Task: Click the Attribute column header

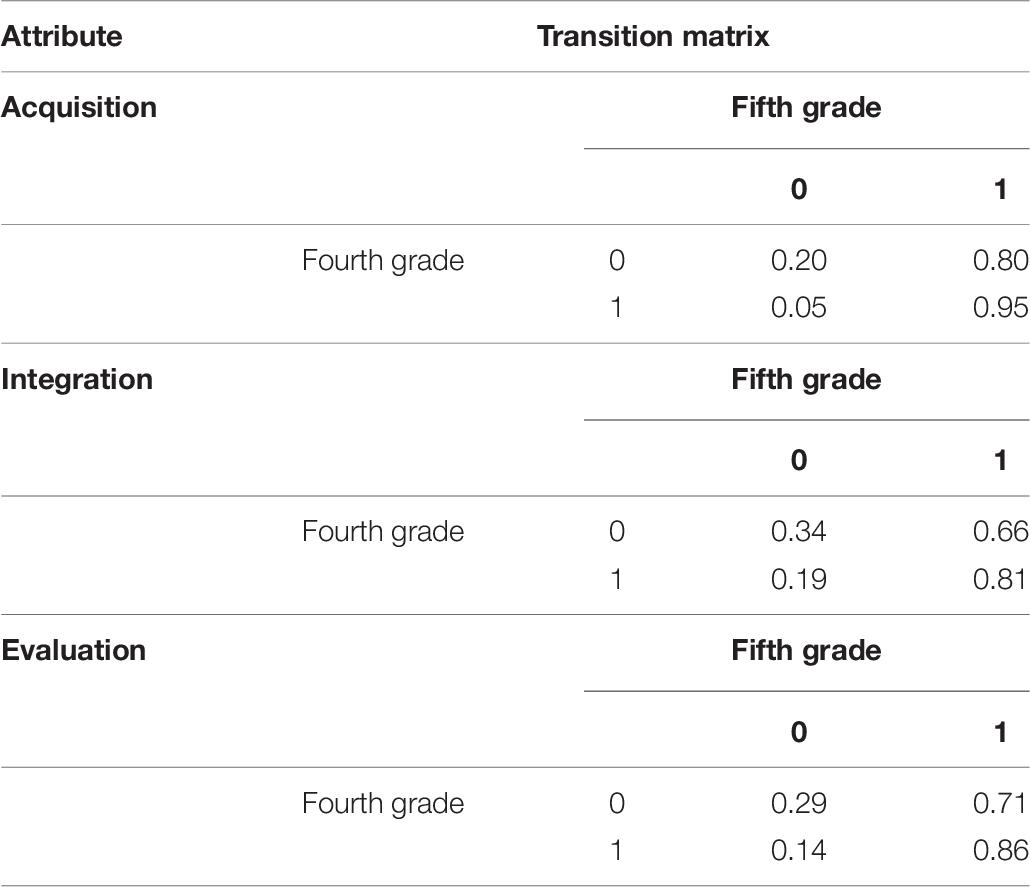Action: [x=62, y=36]
